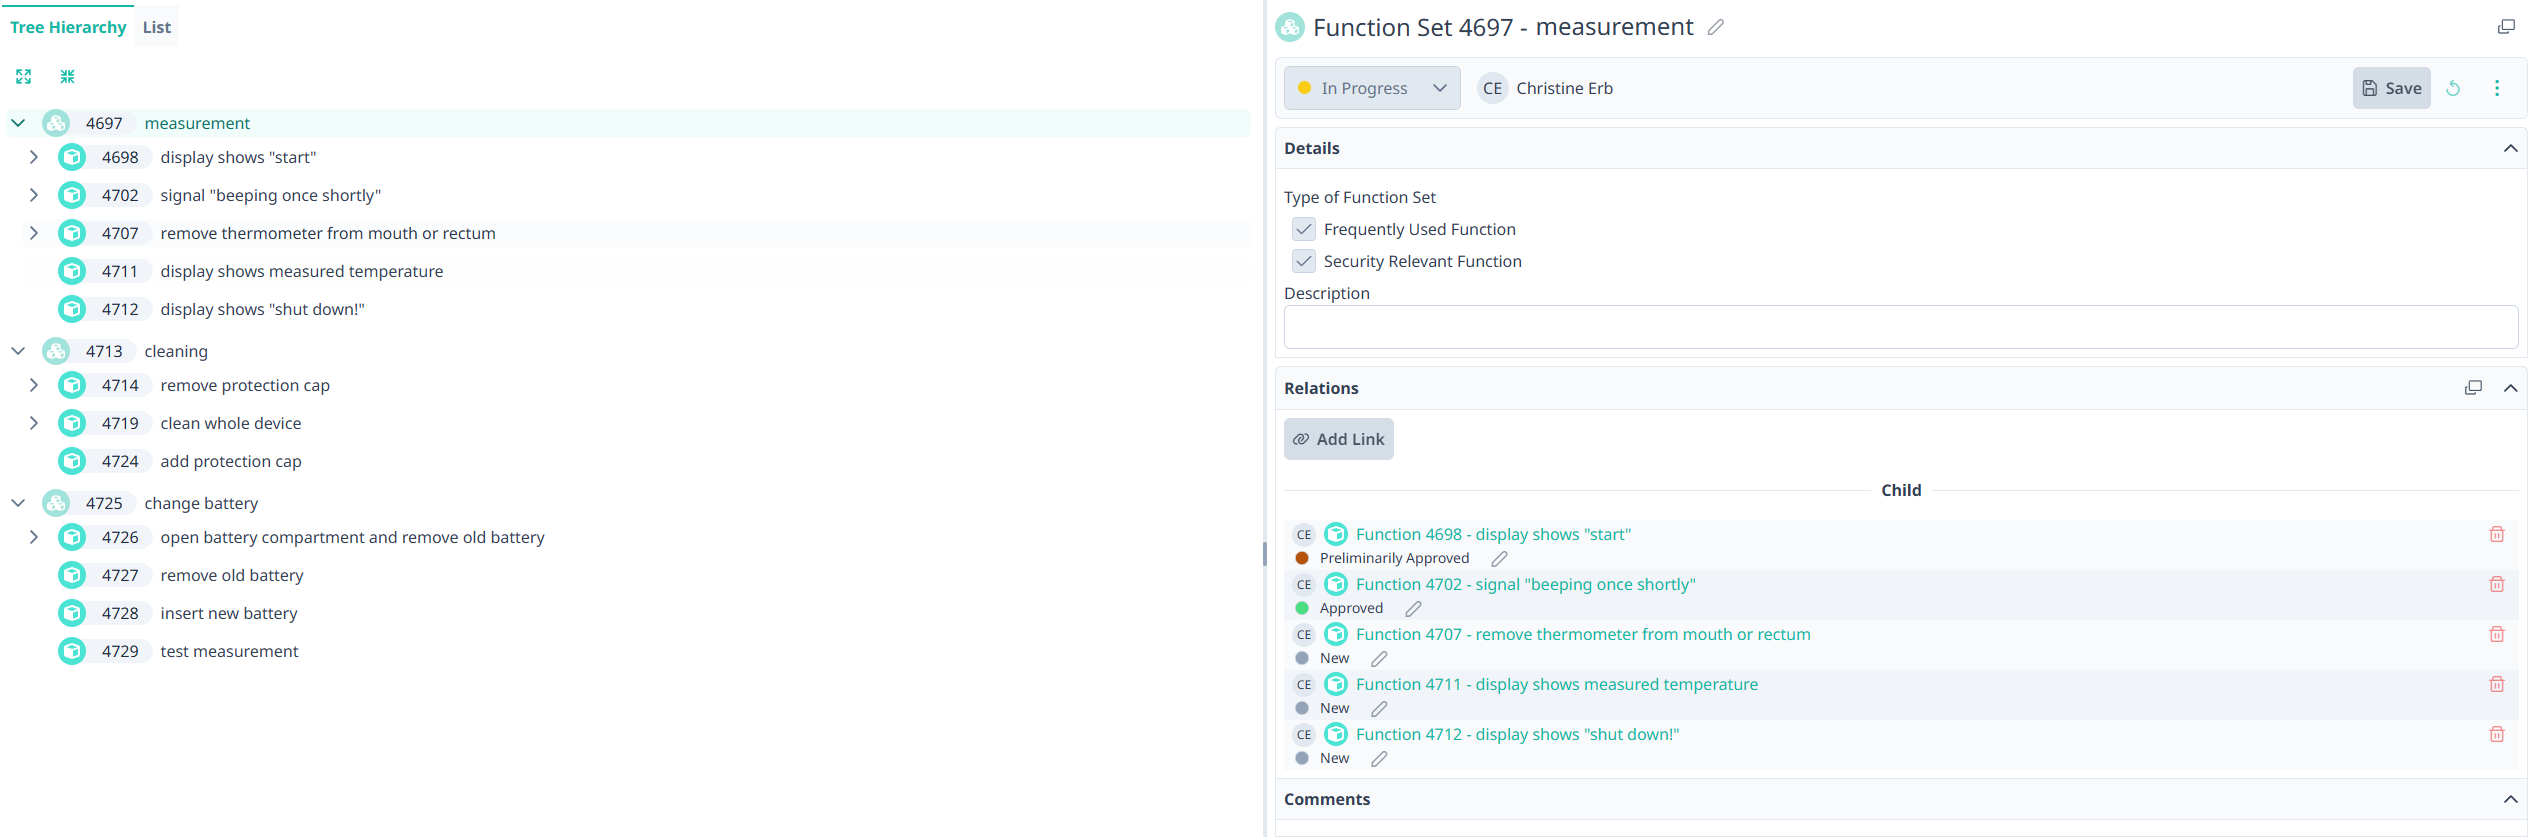The image size is (2531, 837).
Task: Collapse the Relations section chevron
Action: (2510, 388)
